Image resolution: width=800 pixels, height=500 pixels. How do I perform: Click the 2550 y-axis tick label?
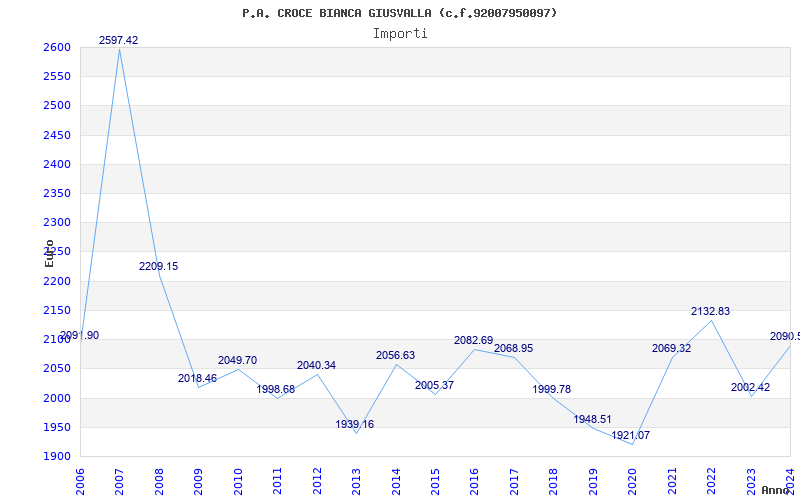pyautogui.click(x=57, y=77)
